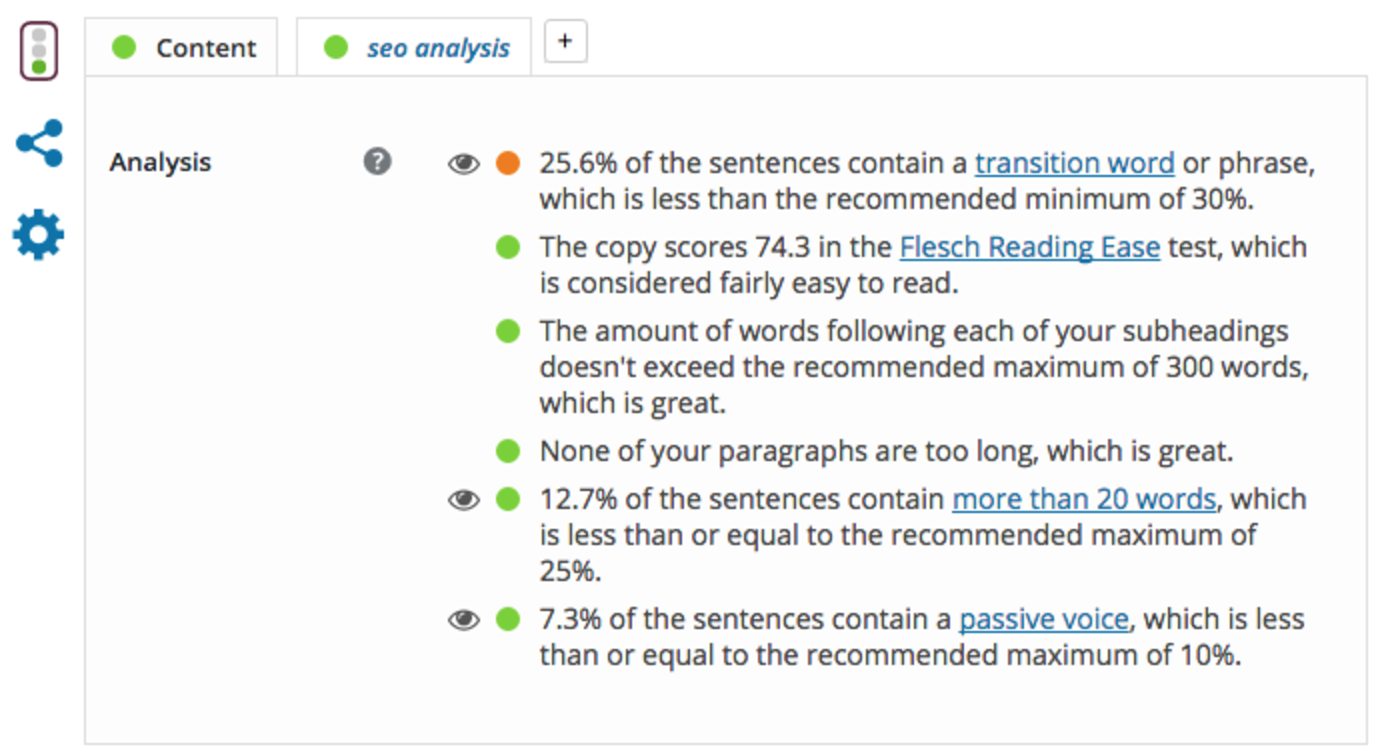Add a keyword with the plus button
Image resolution: width=1378 pixels, height=753 pixels.
pyautogui.click(x=565, y=41)
